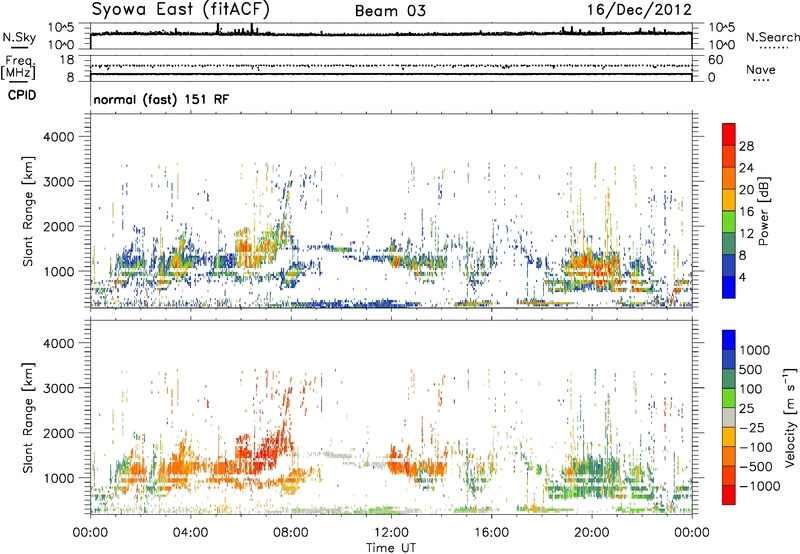Click the 'normal (fast) 151 RF' text
800x554 pixels.
coord(161,99)
